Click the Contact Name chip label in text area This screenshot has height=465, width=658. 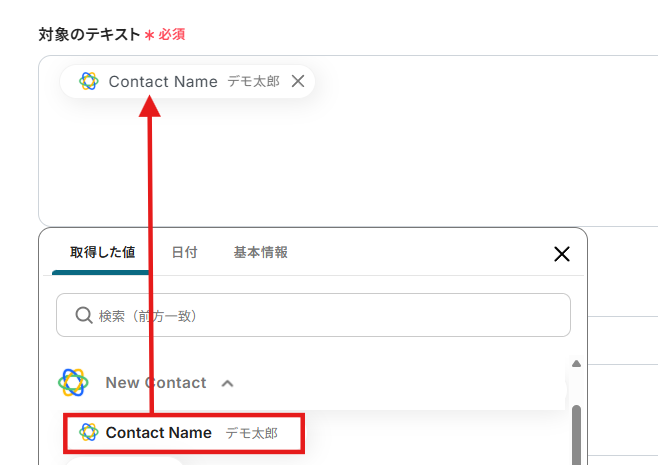point(163,82)
